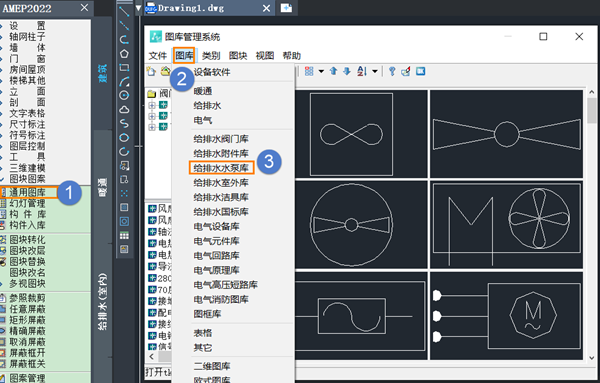Open the 文件 menu
600x383 pixels.
(158, 56)
